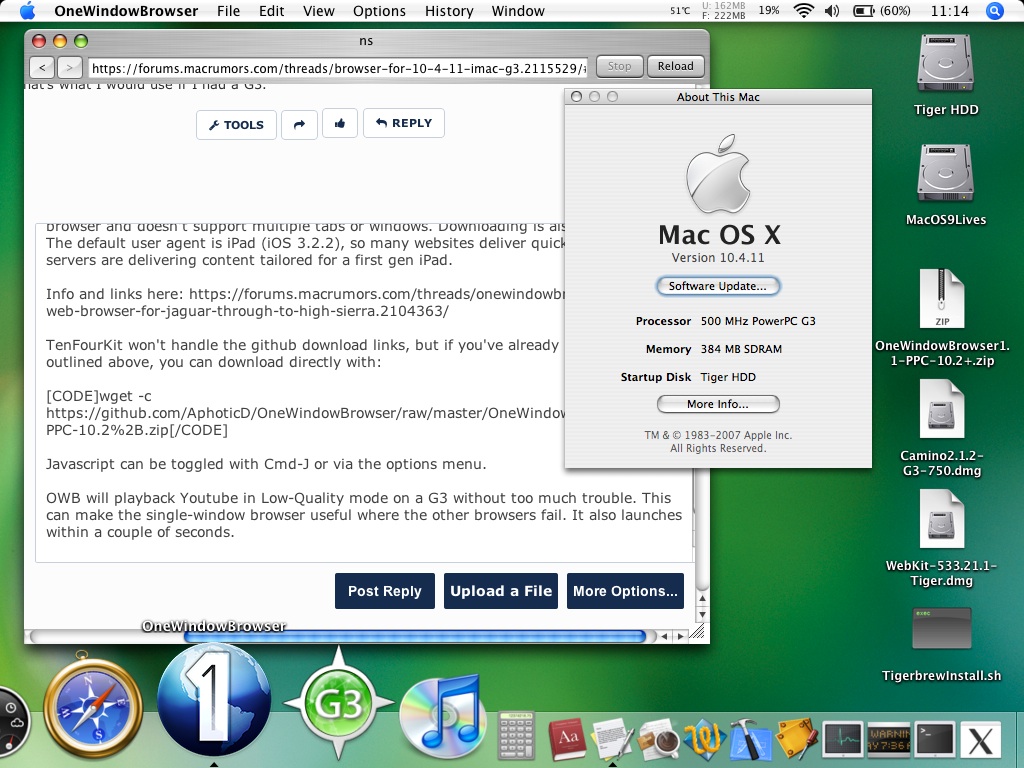
Task: Go forward with the browser forward arrow
Action: pos(69,67)
